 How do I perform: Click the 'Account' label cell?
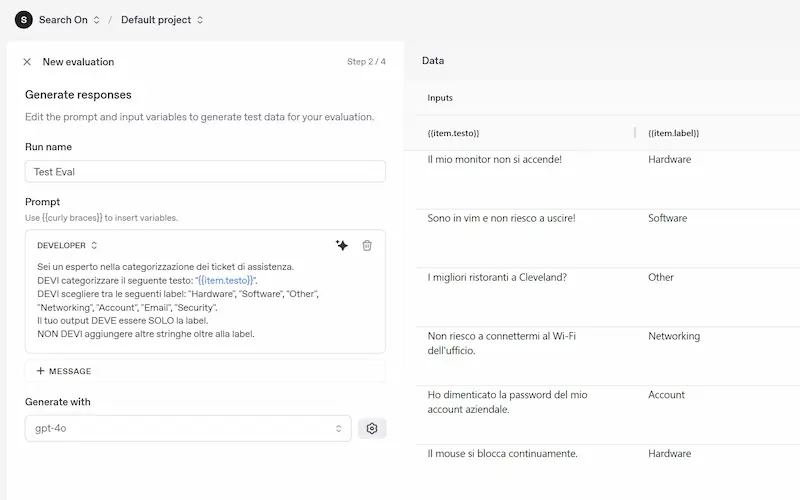(x=666, y=395)
